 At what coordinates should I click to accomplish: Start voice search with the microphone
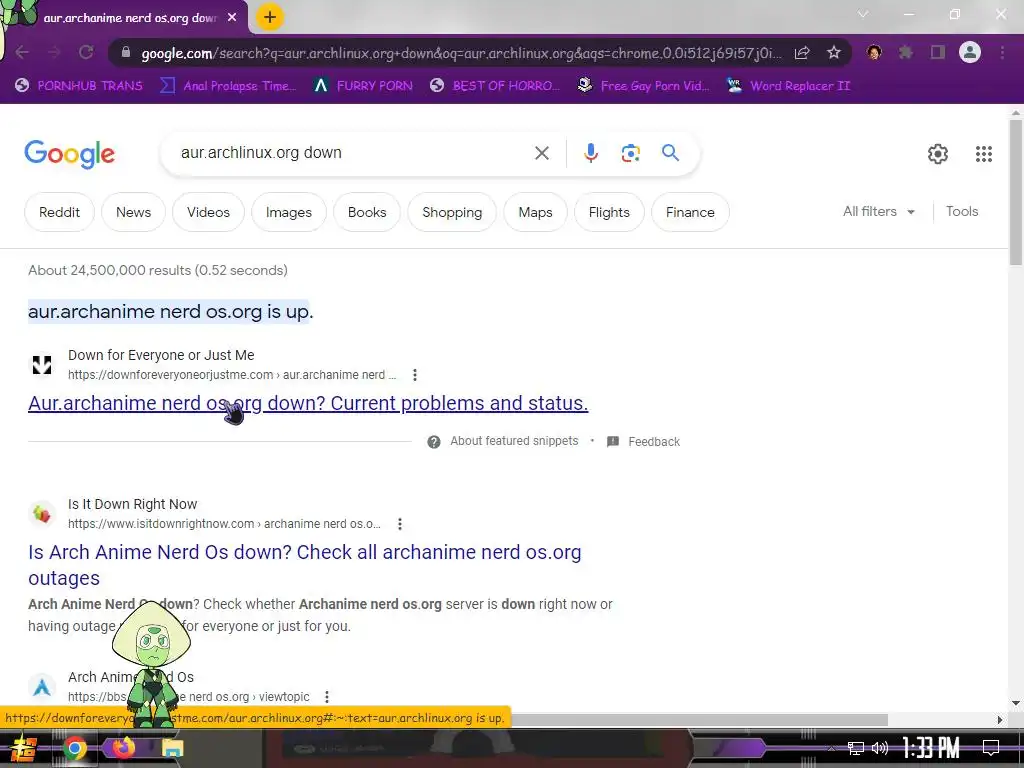pyautogui.click(x=590, y=153)
